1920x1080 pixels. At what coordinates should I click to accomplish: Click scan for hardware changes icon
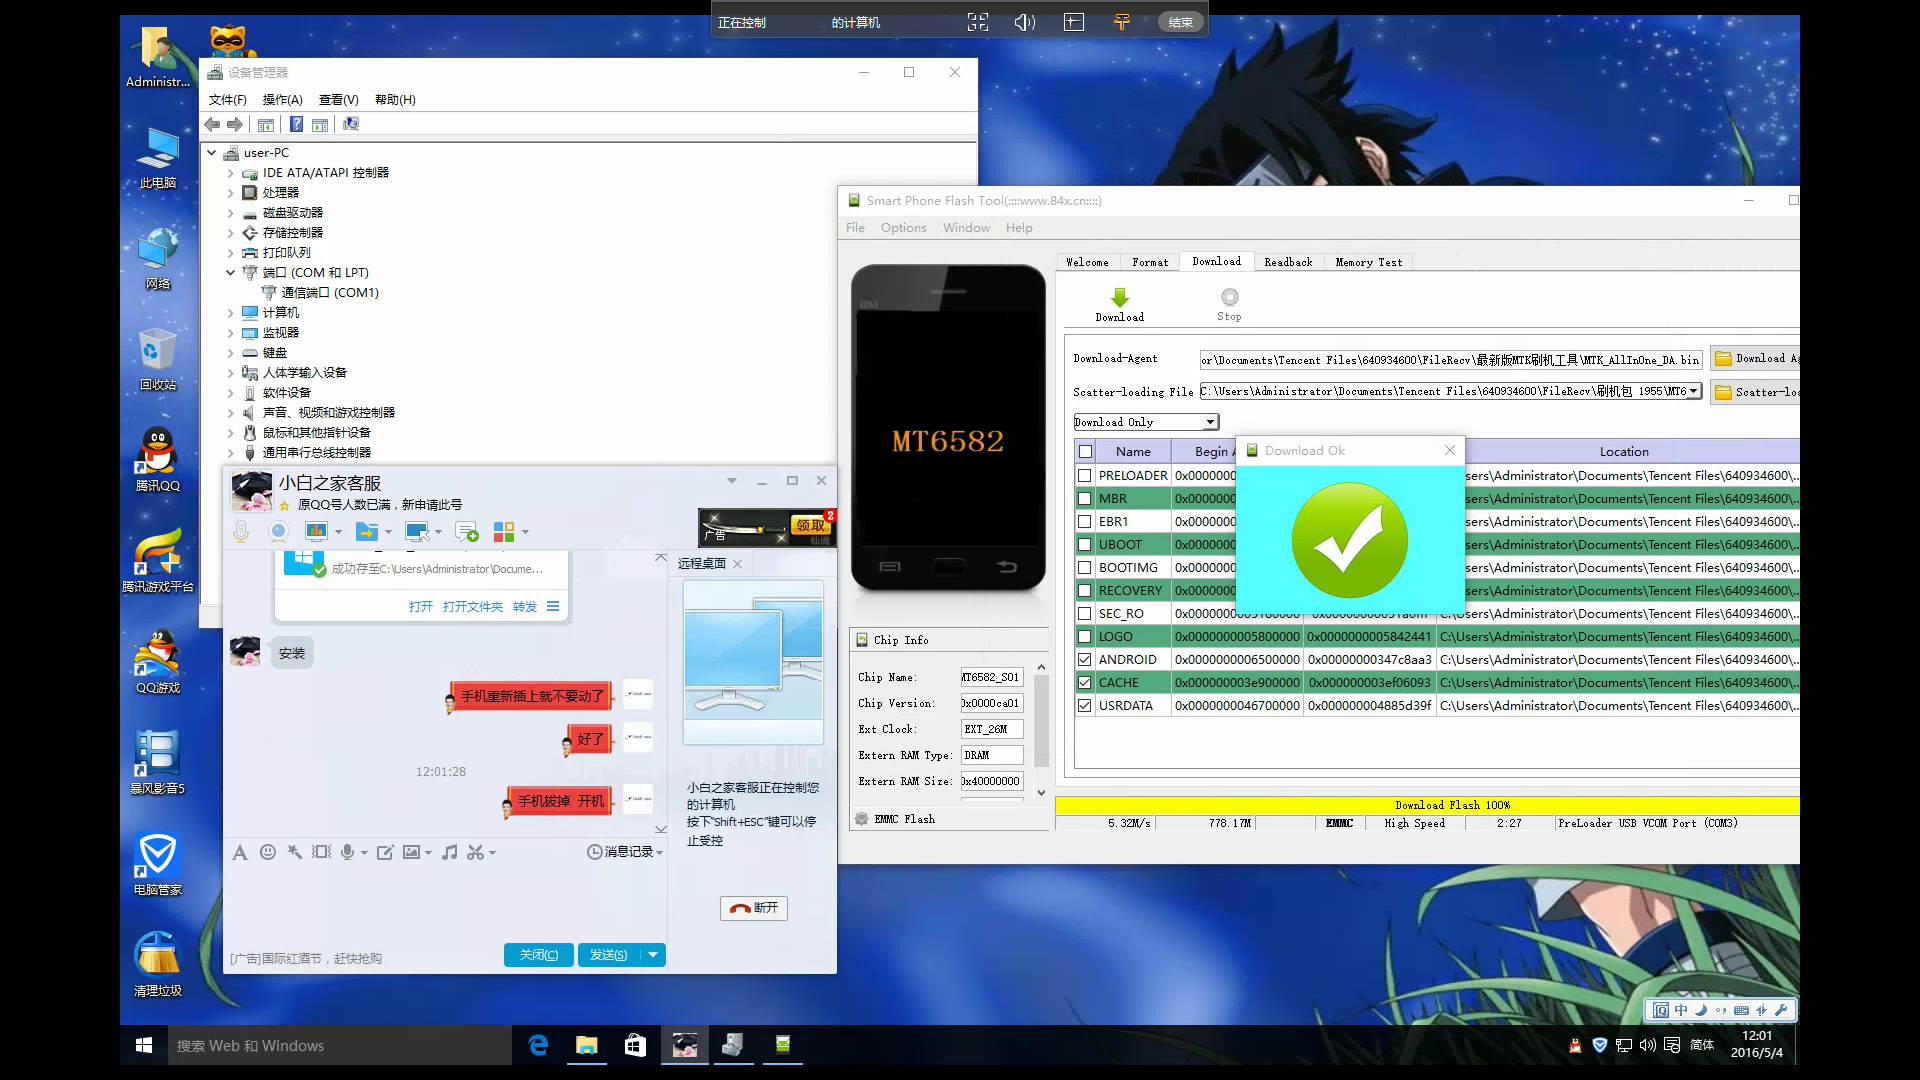point(351,124)
